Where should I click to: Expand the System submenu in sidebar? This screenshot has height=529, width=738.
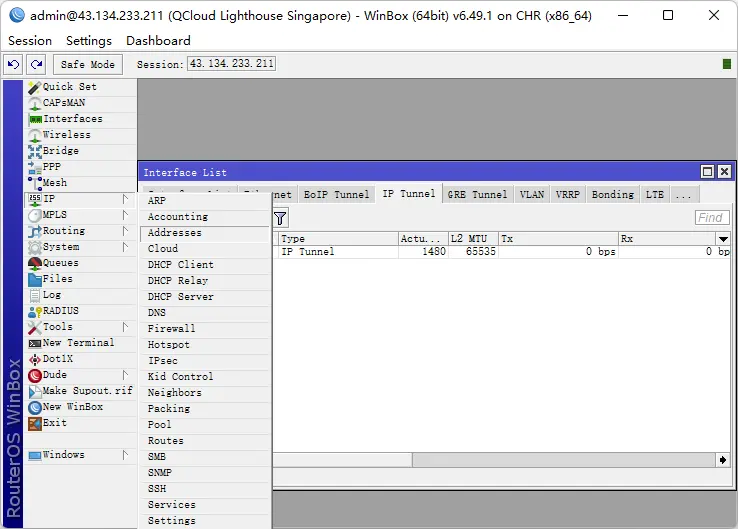click(x=61, y=247)
